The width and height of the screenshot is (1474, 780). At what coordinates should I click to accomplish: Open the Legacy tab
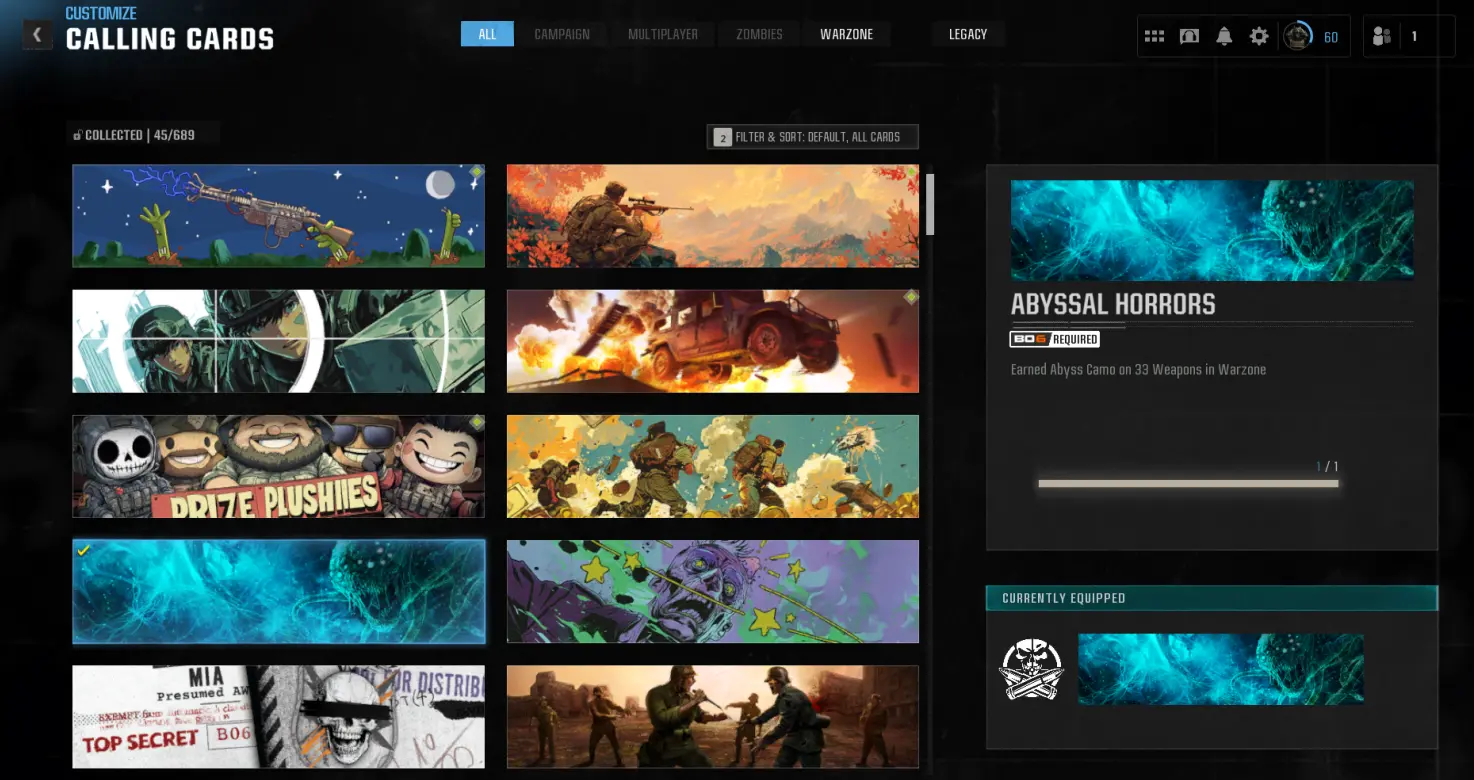[x=968, y=34]
